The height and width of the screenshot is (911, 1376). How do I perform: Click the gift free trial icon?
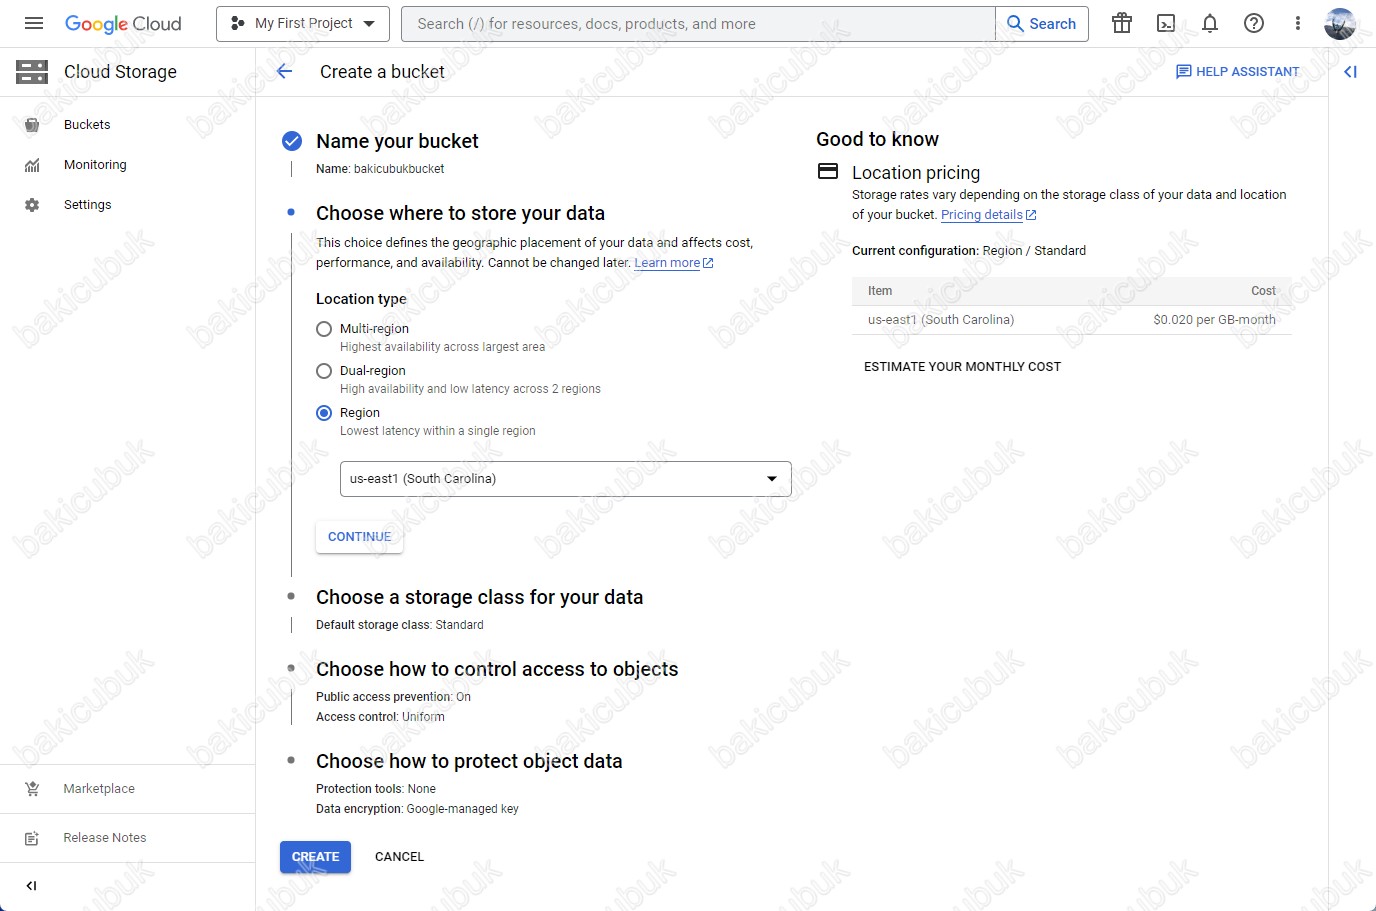coord(1122,23)
